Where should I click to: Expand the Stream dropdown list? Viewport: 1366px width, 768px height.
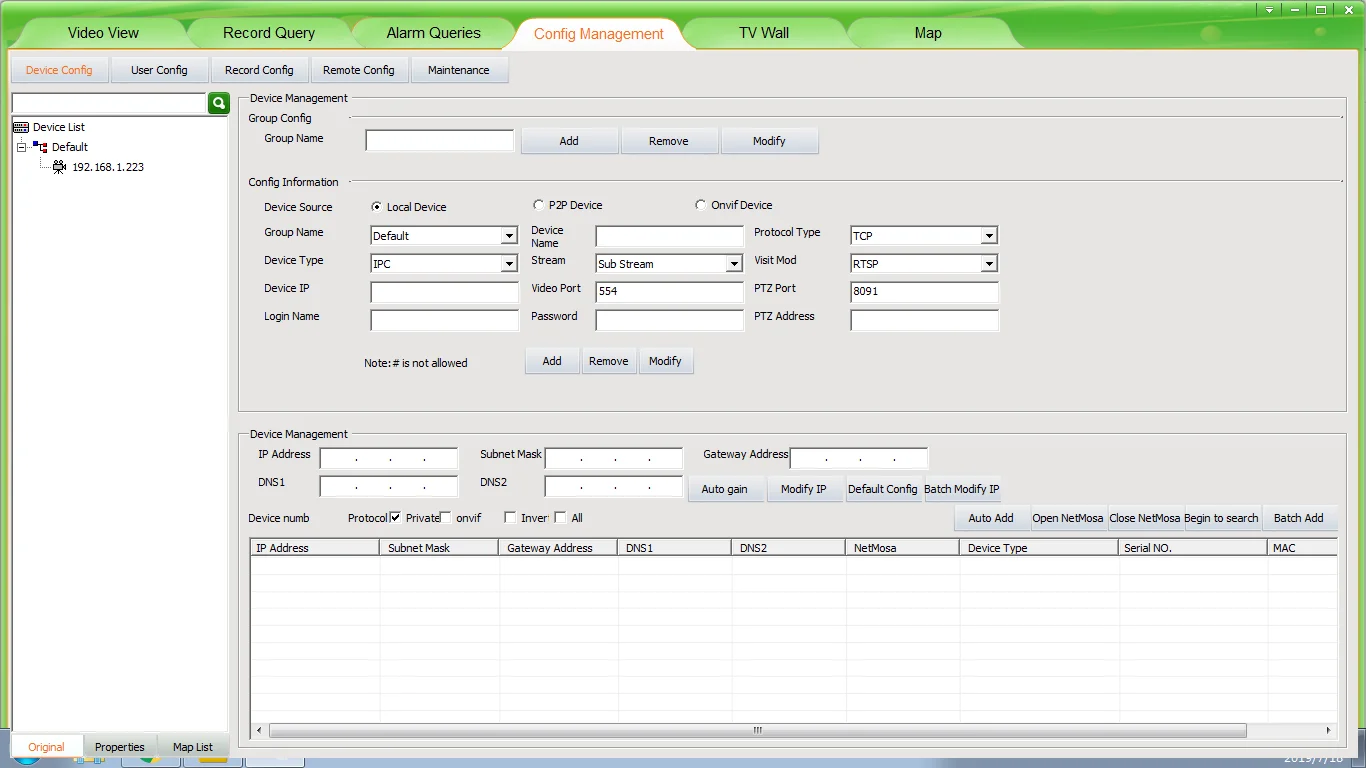(733, 264)
